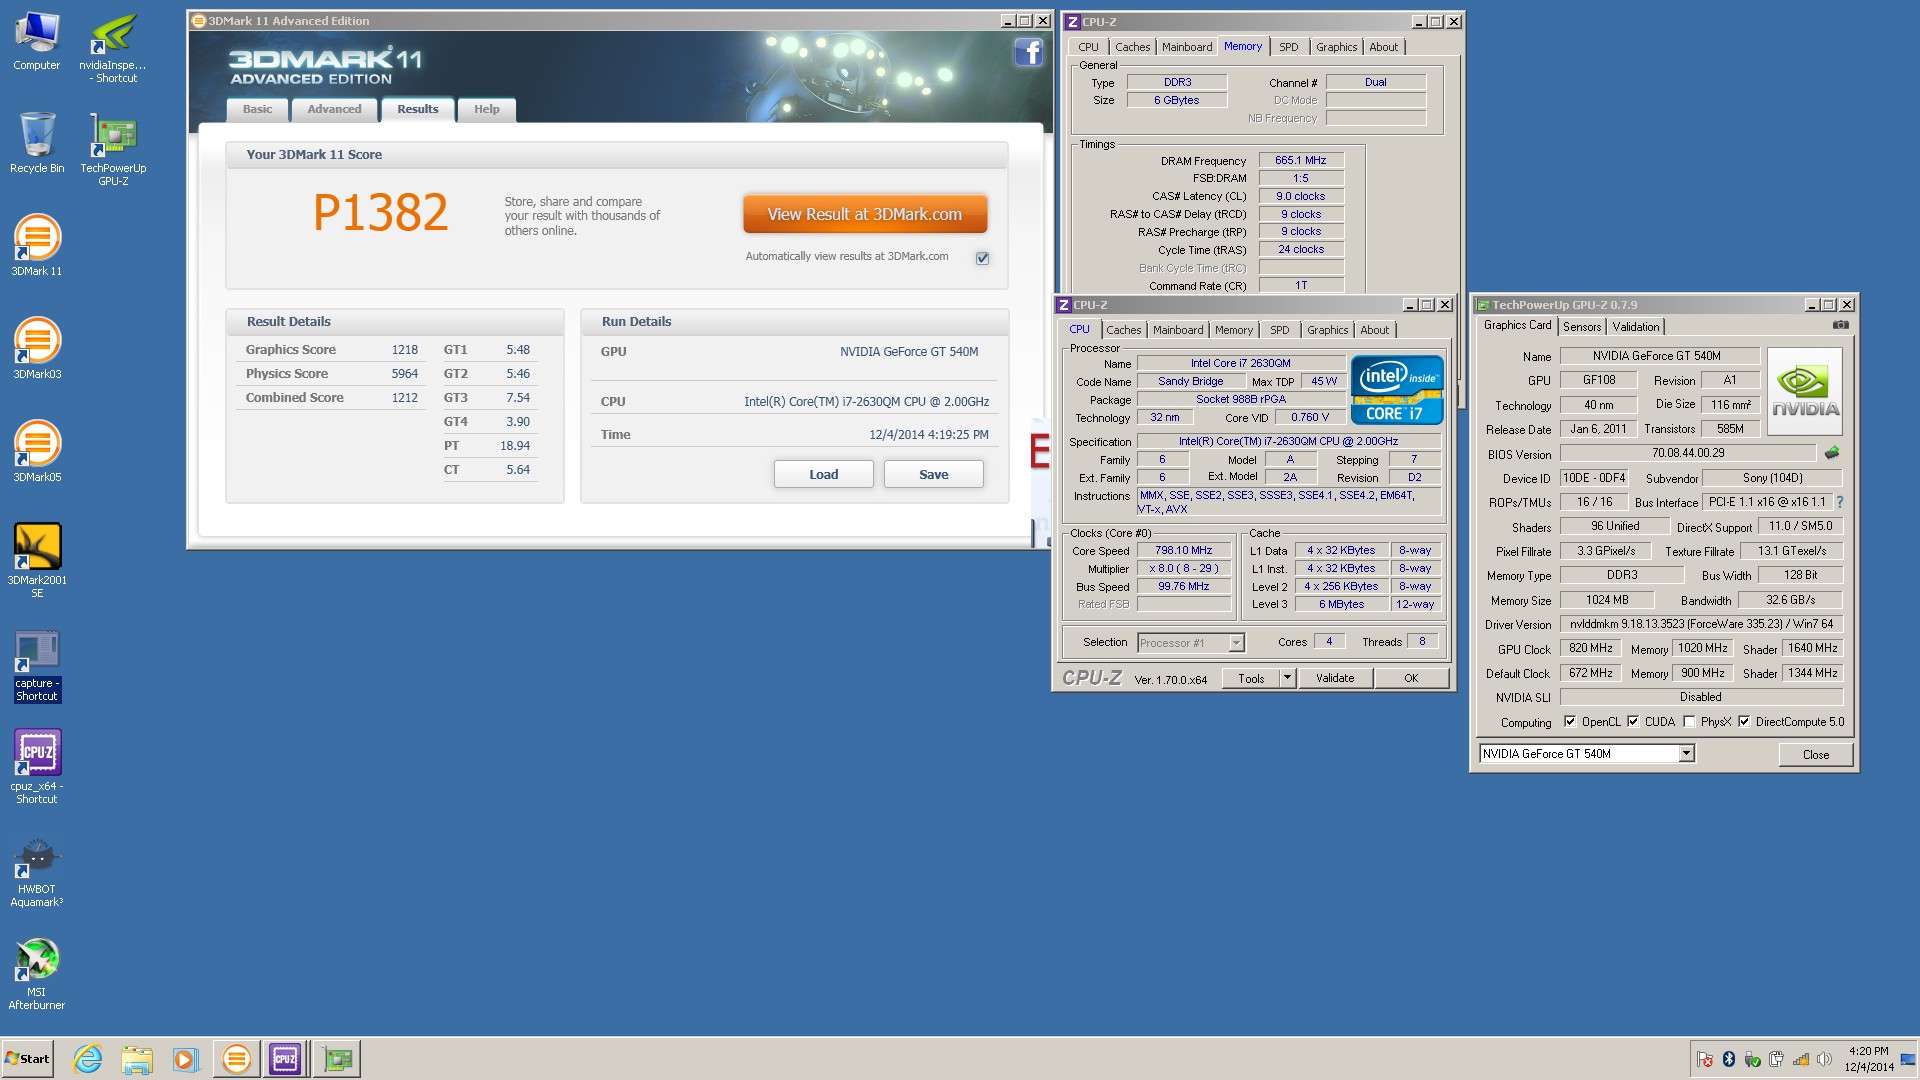Open Internet Explorer from the taskbar
Viewport: 1920px width, 1080px height.
88,1059
